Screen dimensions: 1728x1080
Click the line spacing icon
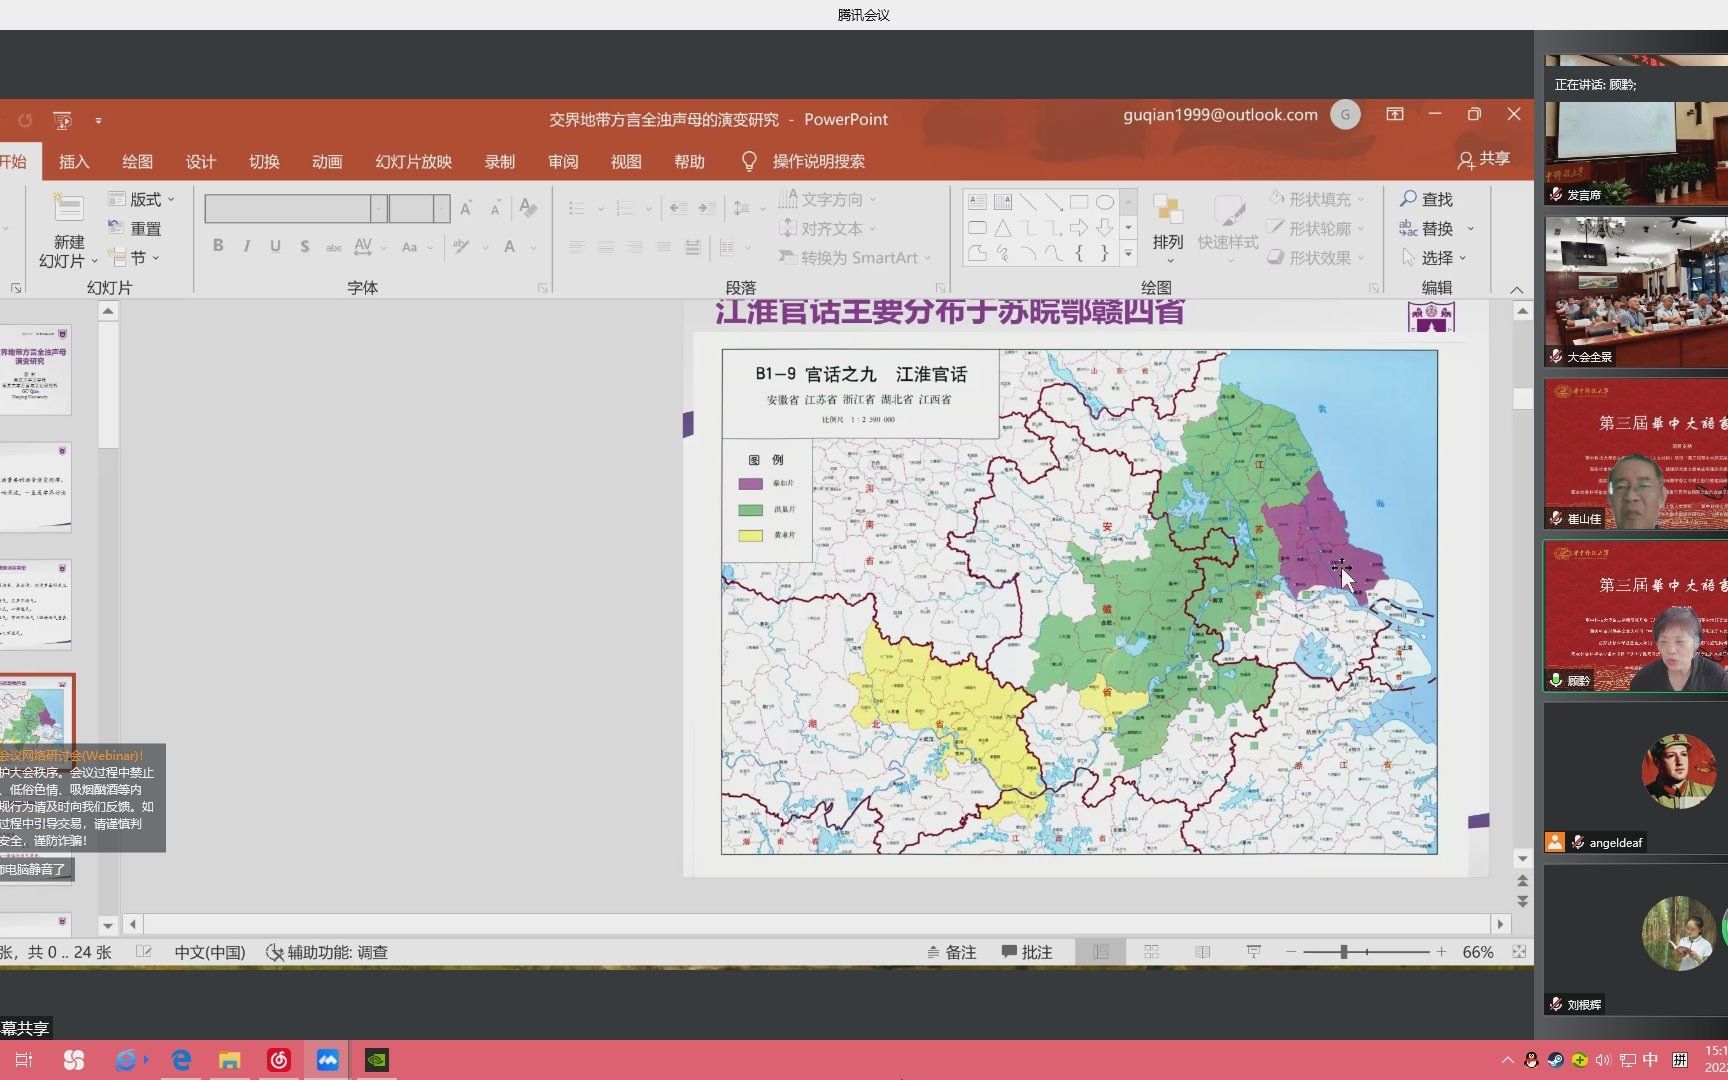[742, 208]
